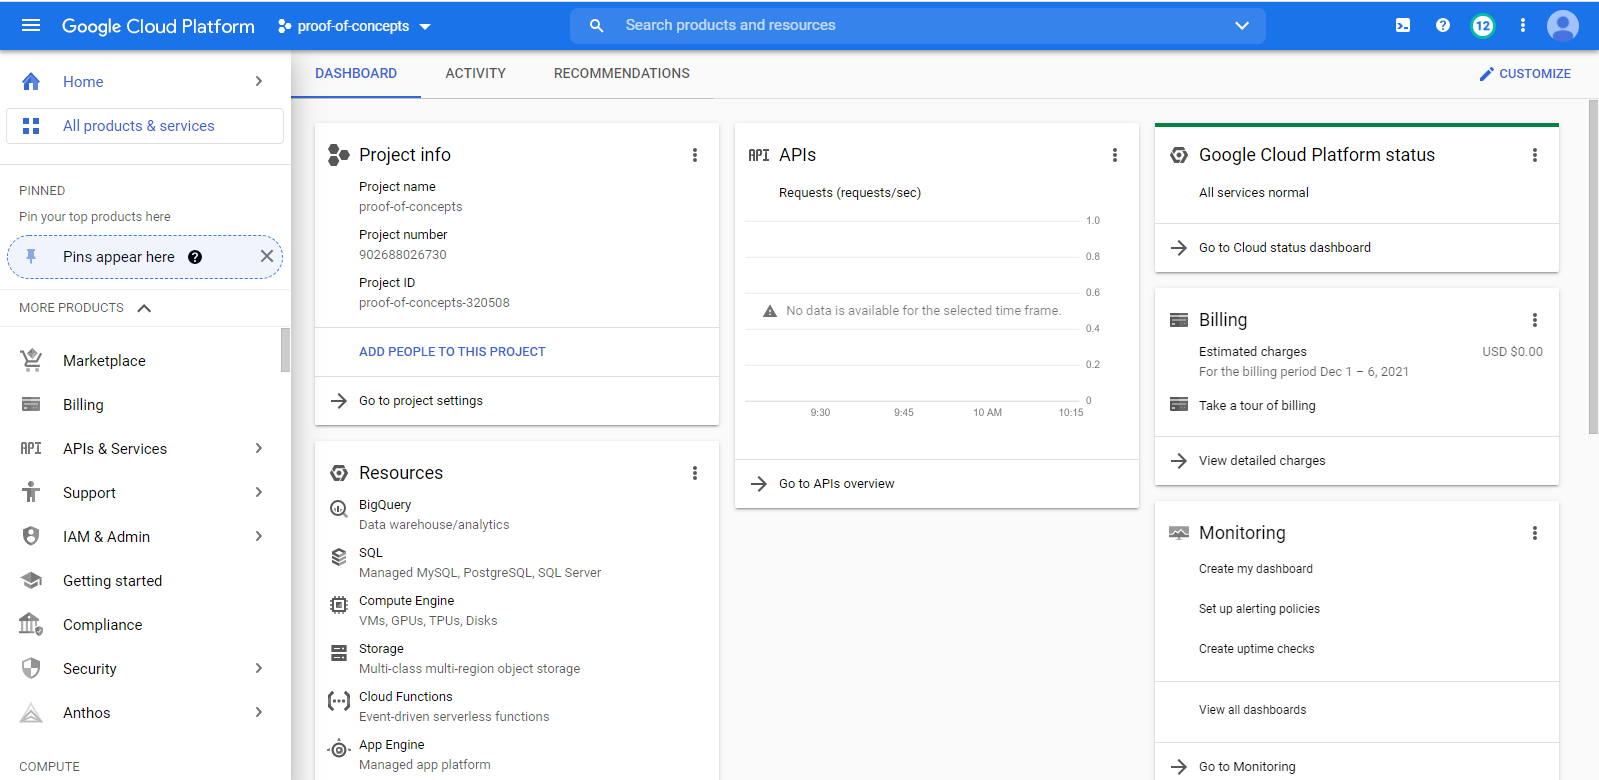
Task: Open the top bar settings kebab menu
Action: pos(1523,25)
